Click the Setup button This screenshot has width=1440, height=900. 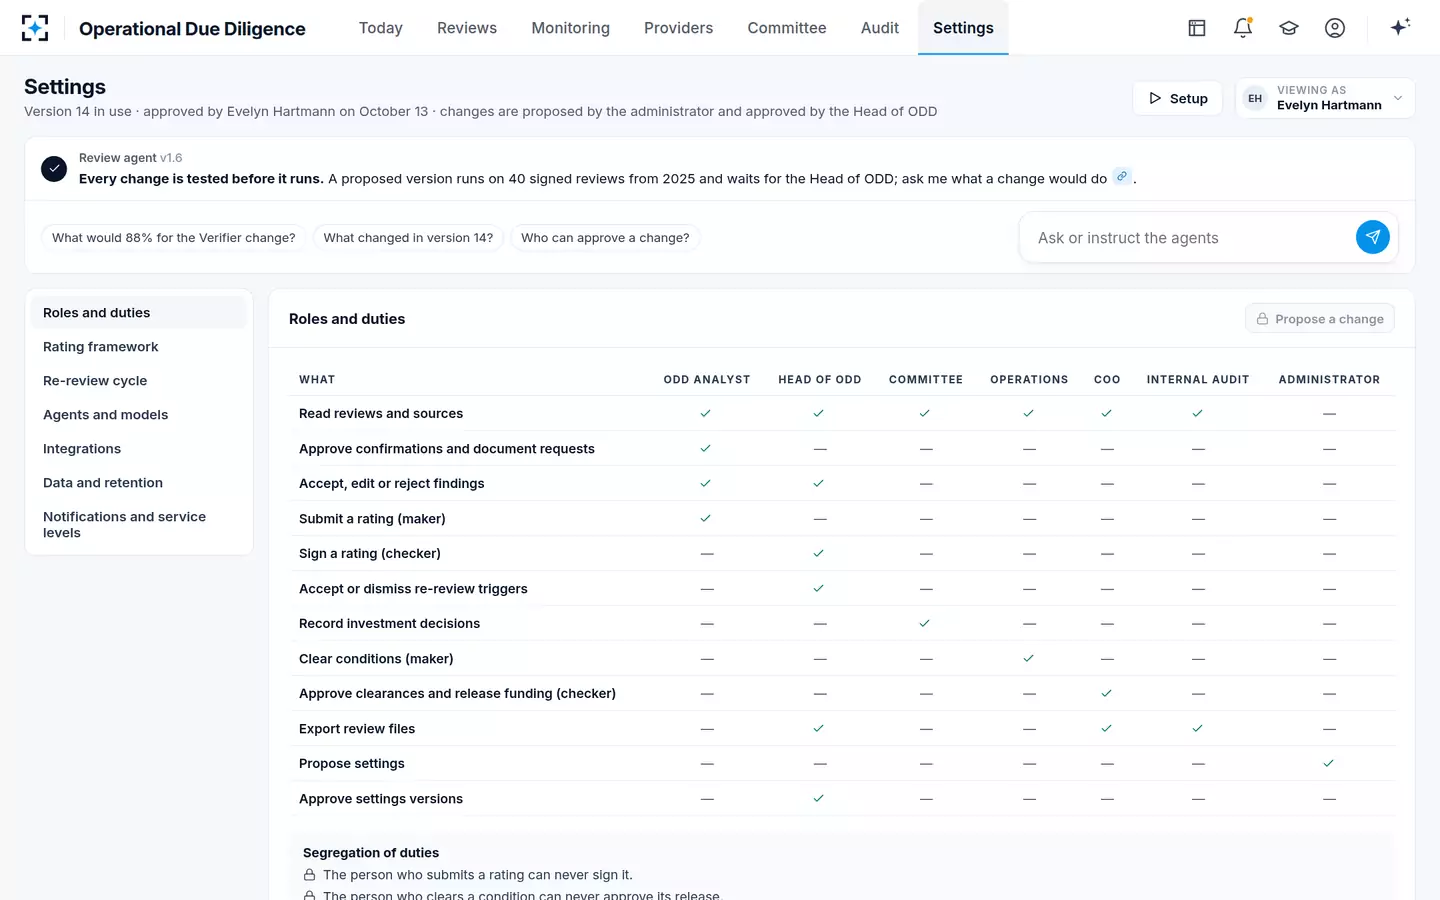(x=1178, y=98)
